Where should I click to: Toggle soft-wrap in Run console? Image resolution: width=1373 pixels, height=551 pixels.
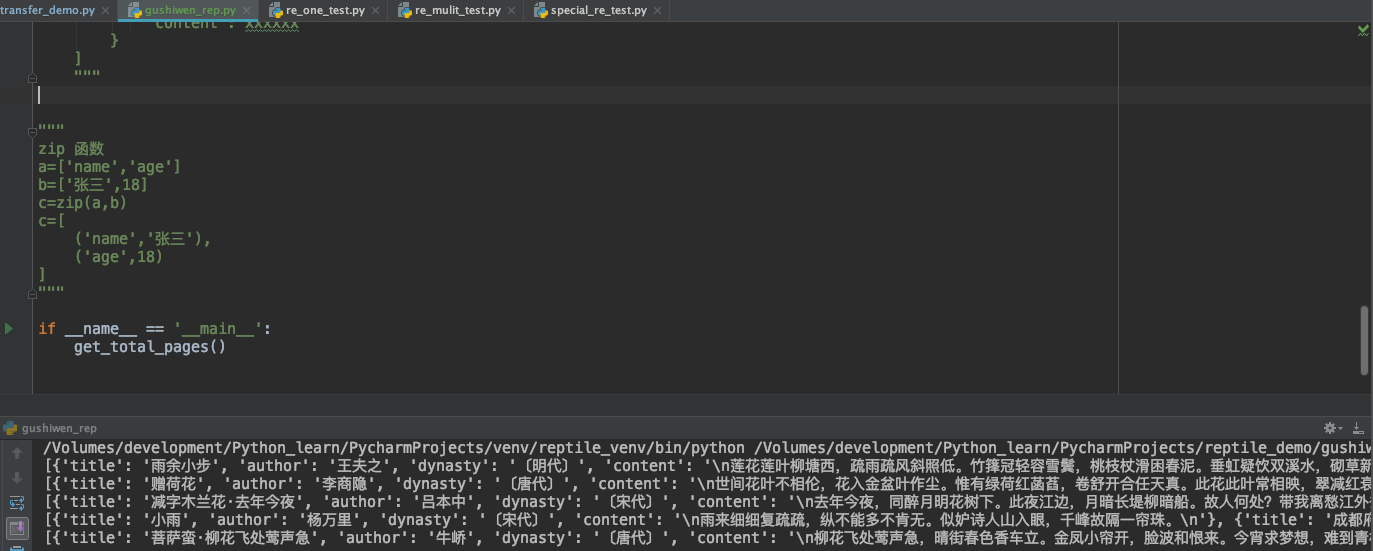[x=17, y=503]
